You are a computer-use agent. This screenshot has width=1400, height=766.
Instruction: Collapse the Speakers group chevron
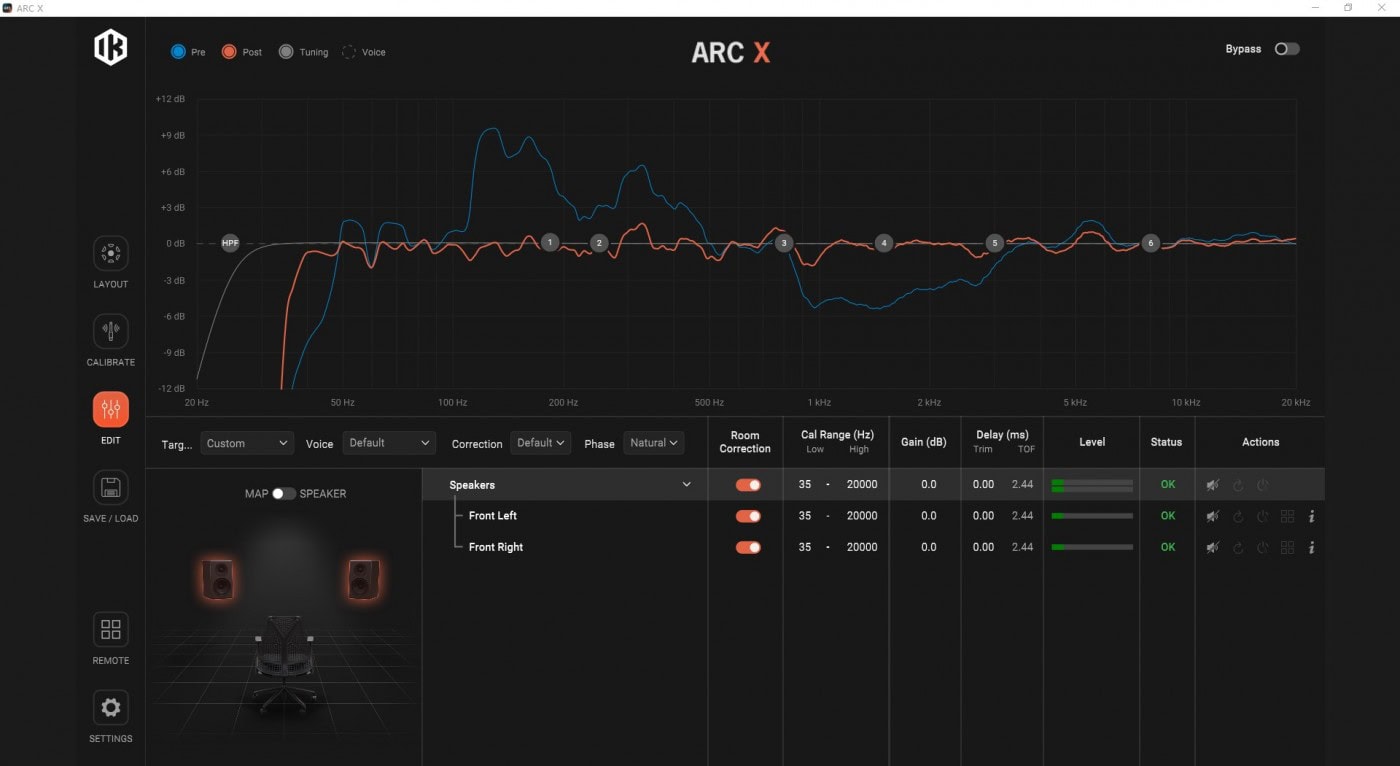pos(686,485)
